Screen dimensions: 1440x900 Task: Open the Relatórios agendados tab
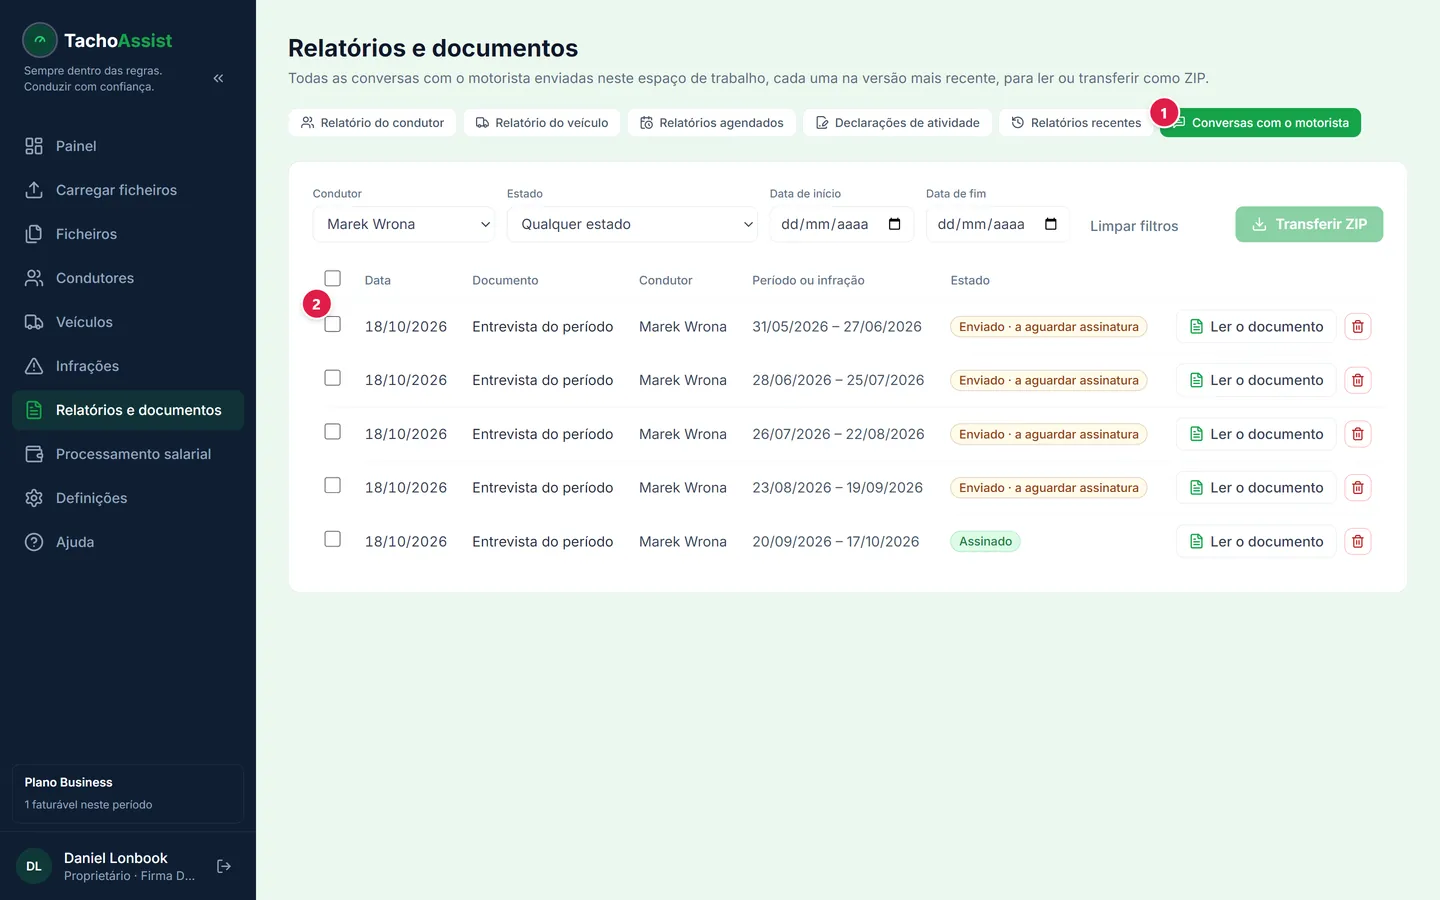[x=712, y=123]
